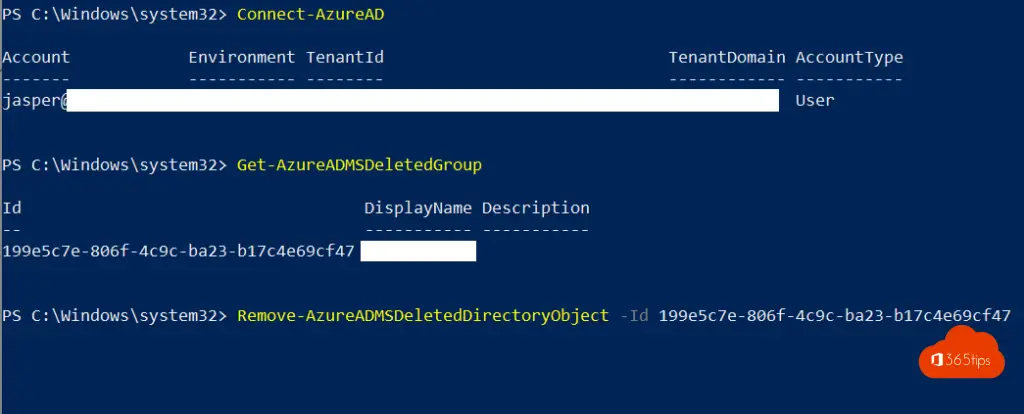Click the AccountType column header
This screenshot has width=1024, height=414.
849,57
